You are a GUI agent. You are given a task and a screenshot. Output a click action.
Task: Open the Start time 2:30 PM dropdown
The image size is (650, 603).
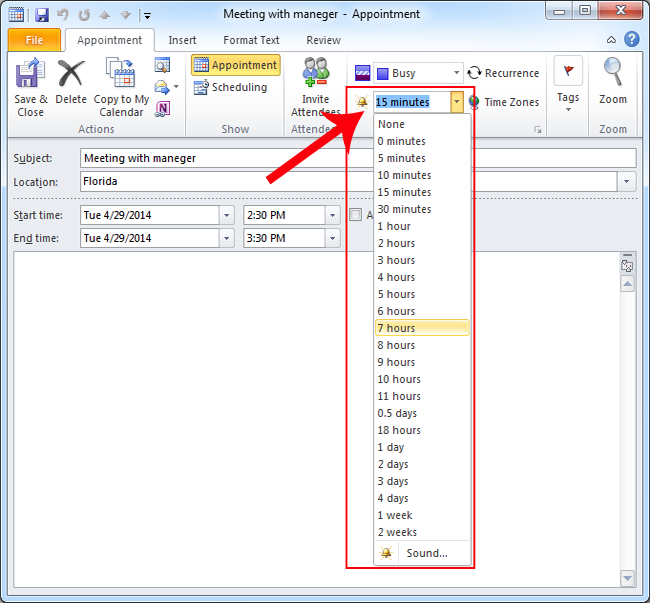tap(332, 215)
